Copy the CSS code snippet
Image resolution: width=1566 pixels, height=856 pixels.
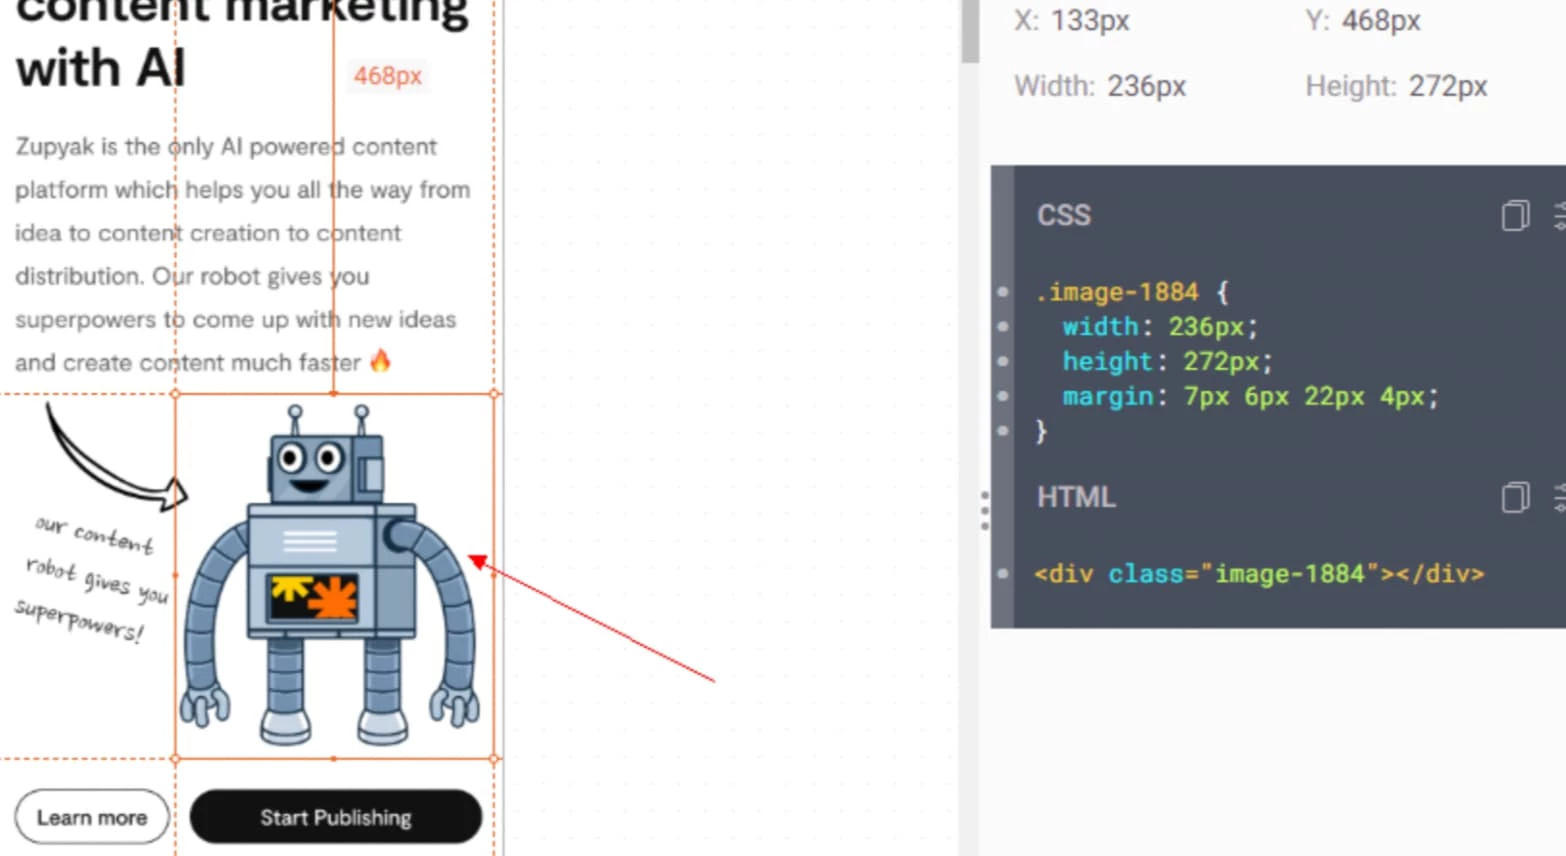pos(1515,215)
